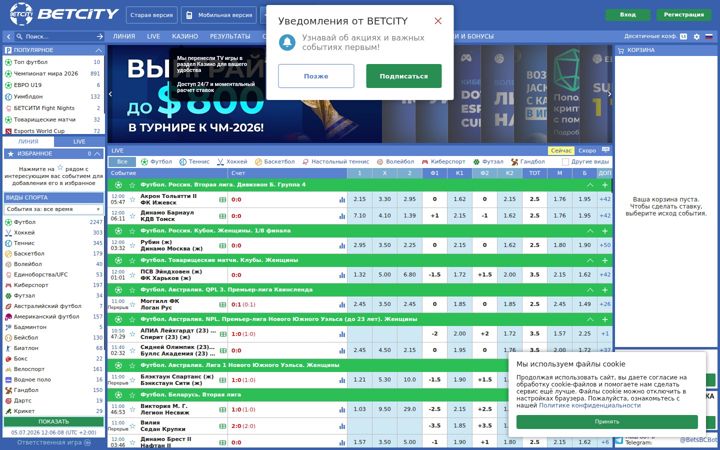Click the Вход button
The width and height of the screenshot is (720, 450).
click(x=628, y=15)
